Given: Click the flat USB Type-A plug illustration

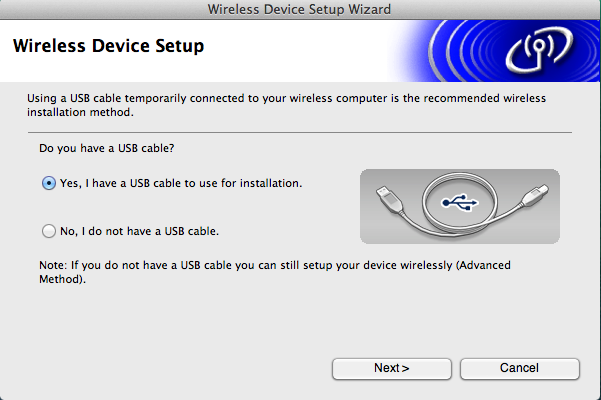Looking at the screenshot, I should (389, 199).
